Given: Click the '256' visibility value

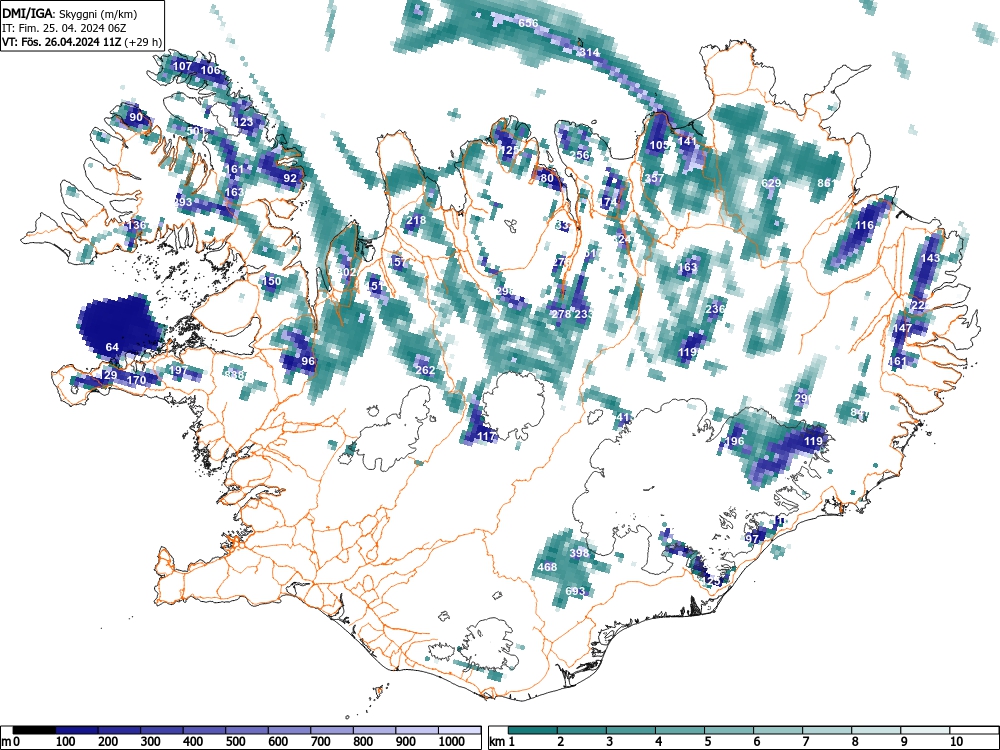Looking at the screenshot, I should pyautogui.click(x=580, y=155).
